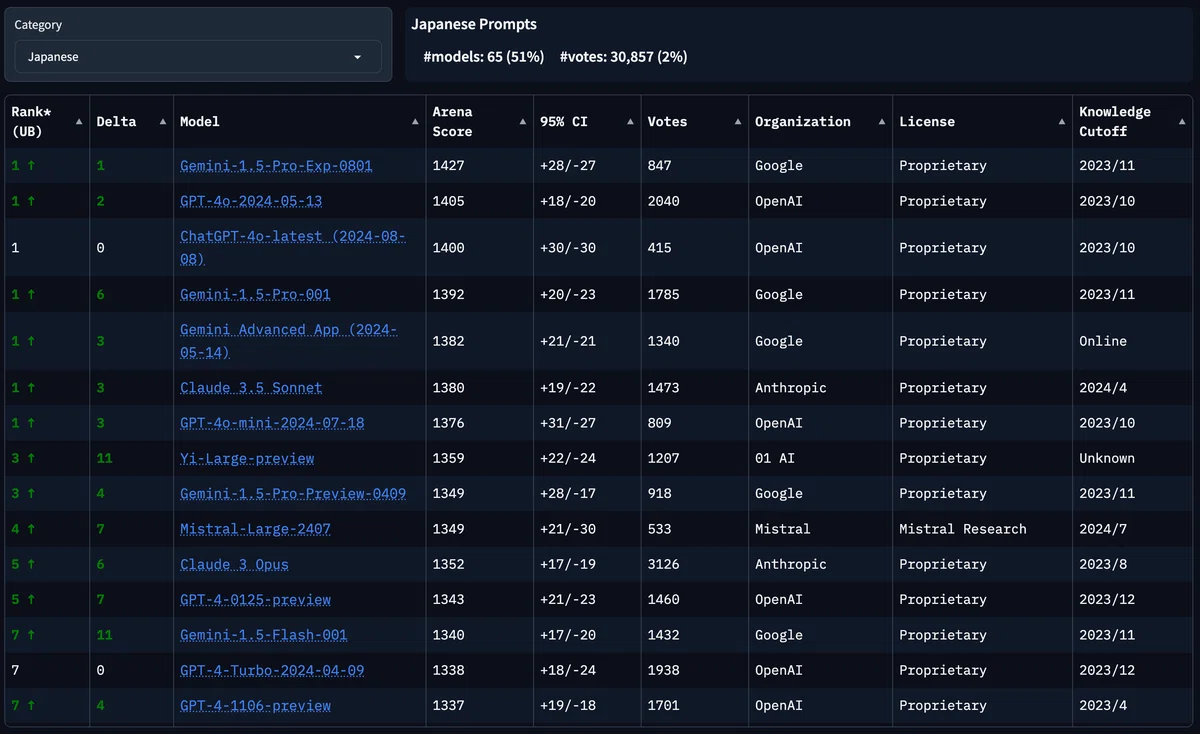Screen dimensions: 1200x734
Task: Click the Japanese Prompts heading
Action: (x=474, y=24)
